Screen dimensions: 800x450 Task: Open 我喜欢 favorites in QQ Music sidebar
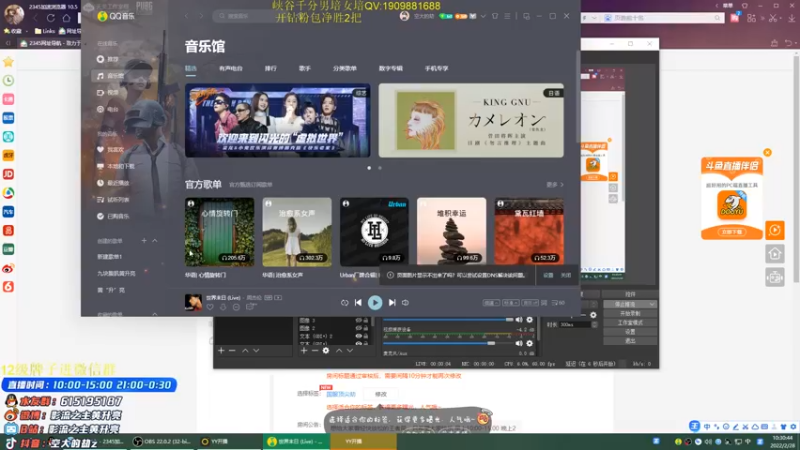click(111, 149)
